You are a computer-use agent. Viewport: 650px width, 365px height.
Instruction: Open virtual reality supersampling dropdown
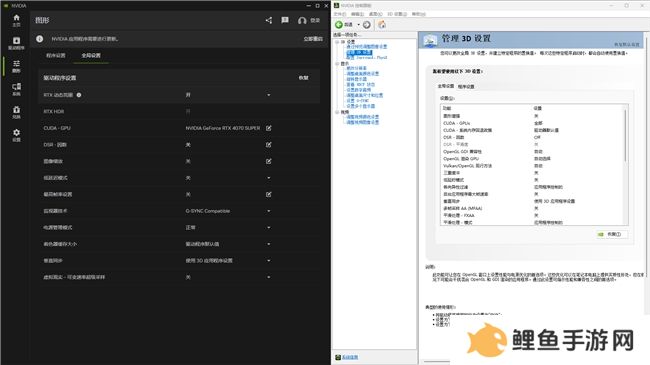[x=269, y=277]
